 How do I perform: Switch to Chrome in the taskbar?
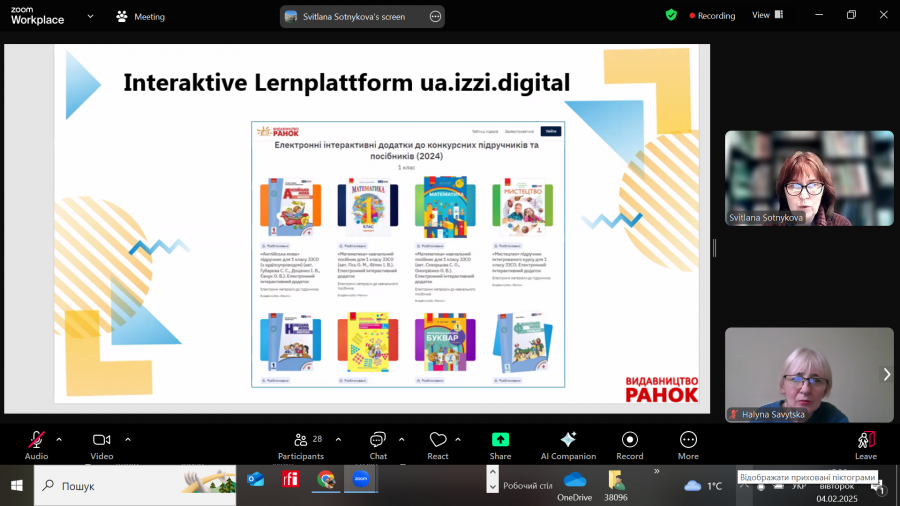pos(326,479)
